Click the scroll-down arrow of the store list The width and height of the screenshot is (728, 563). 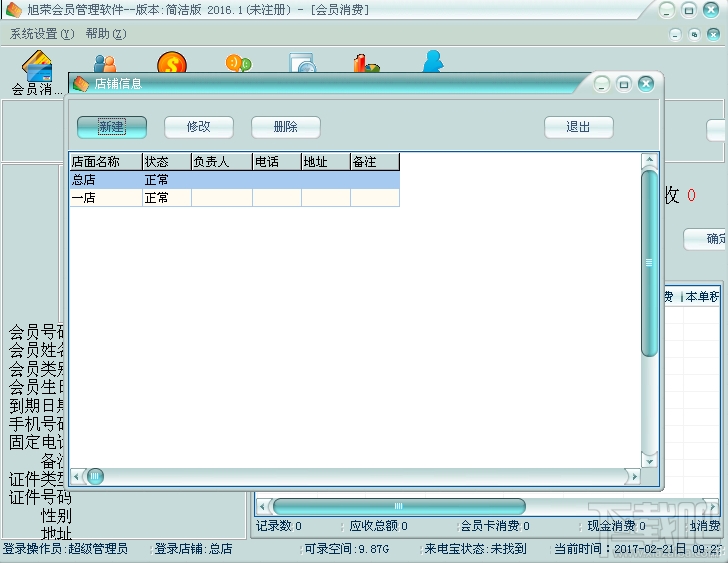pos(650,461)
